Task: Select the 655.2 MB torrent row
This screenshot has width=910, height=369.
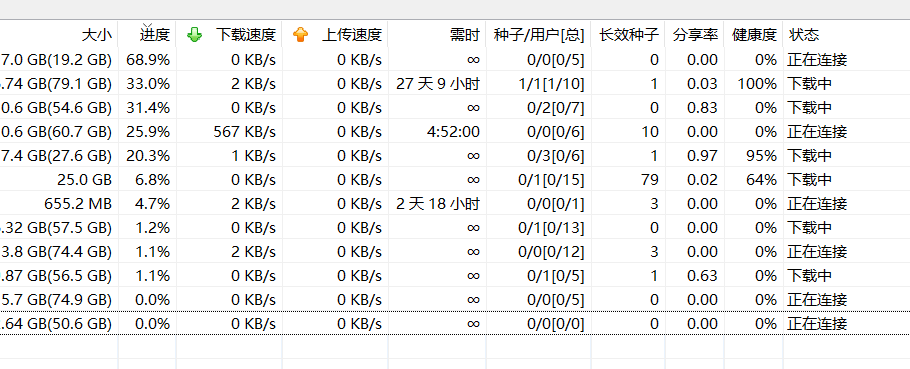Action: (455, 204)
